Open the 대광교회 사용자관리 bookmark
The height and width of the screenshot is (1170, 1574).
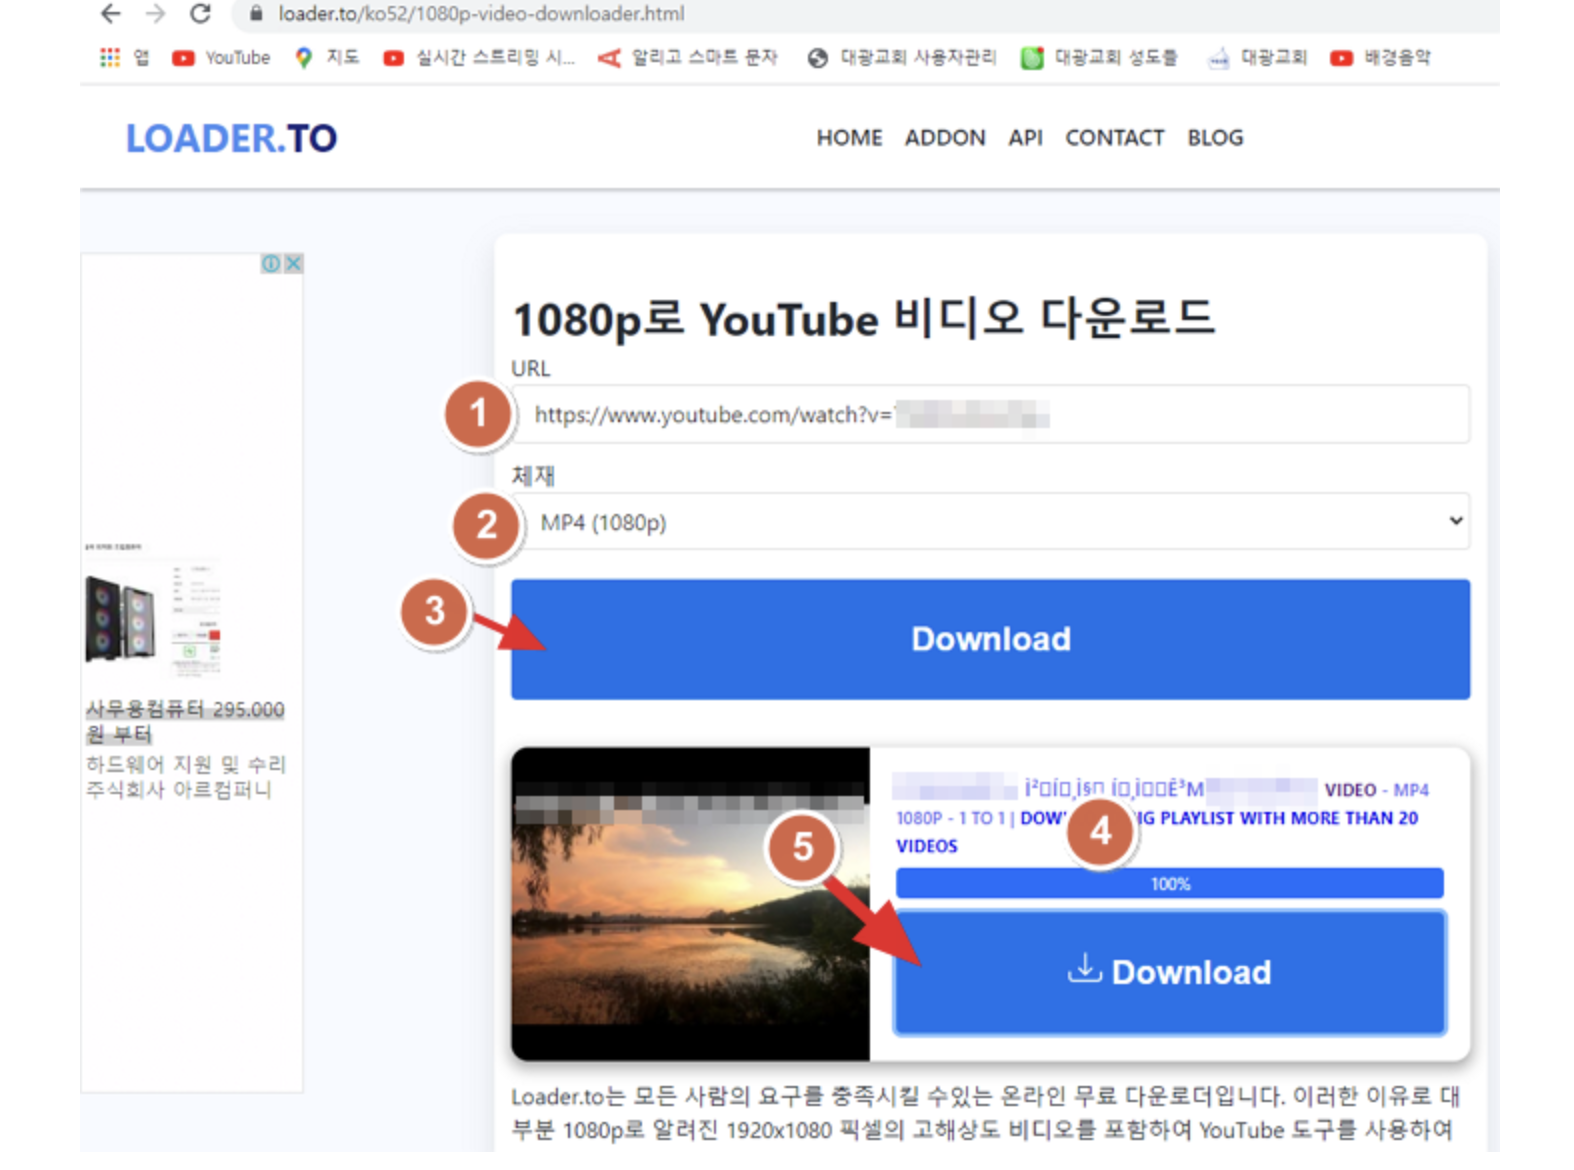(x=902, y=58)
